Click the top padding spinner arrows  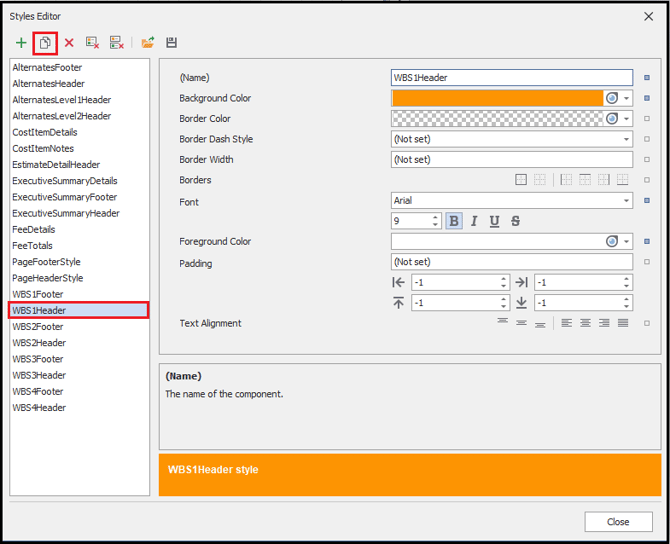click(503, 303)
